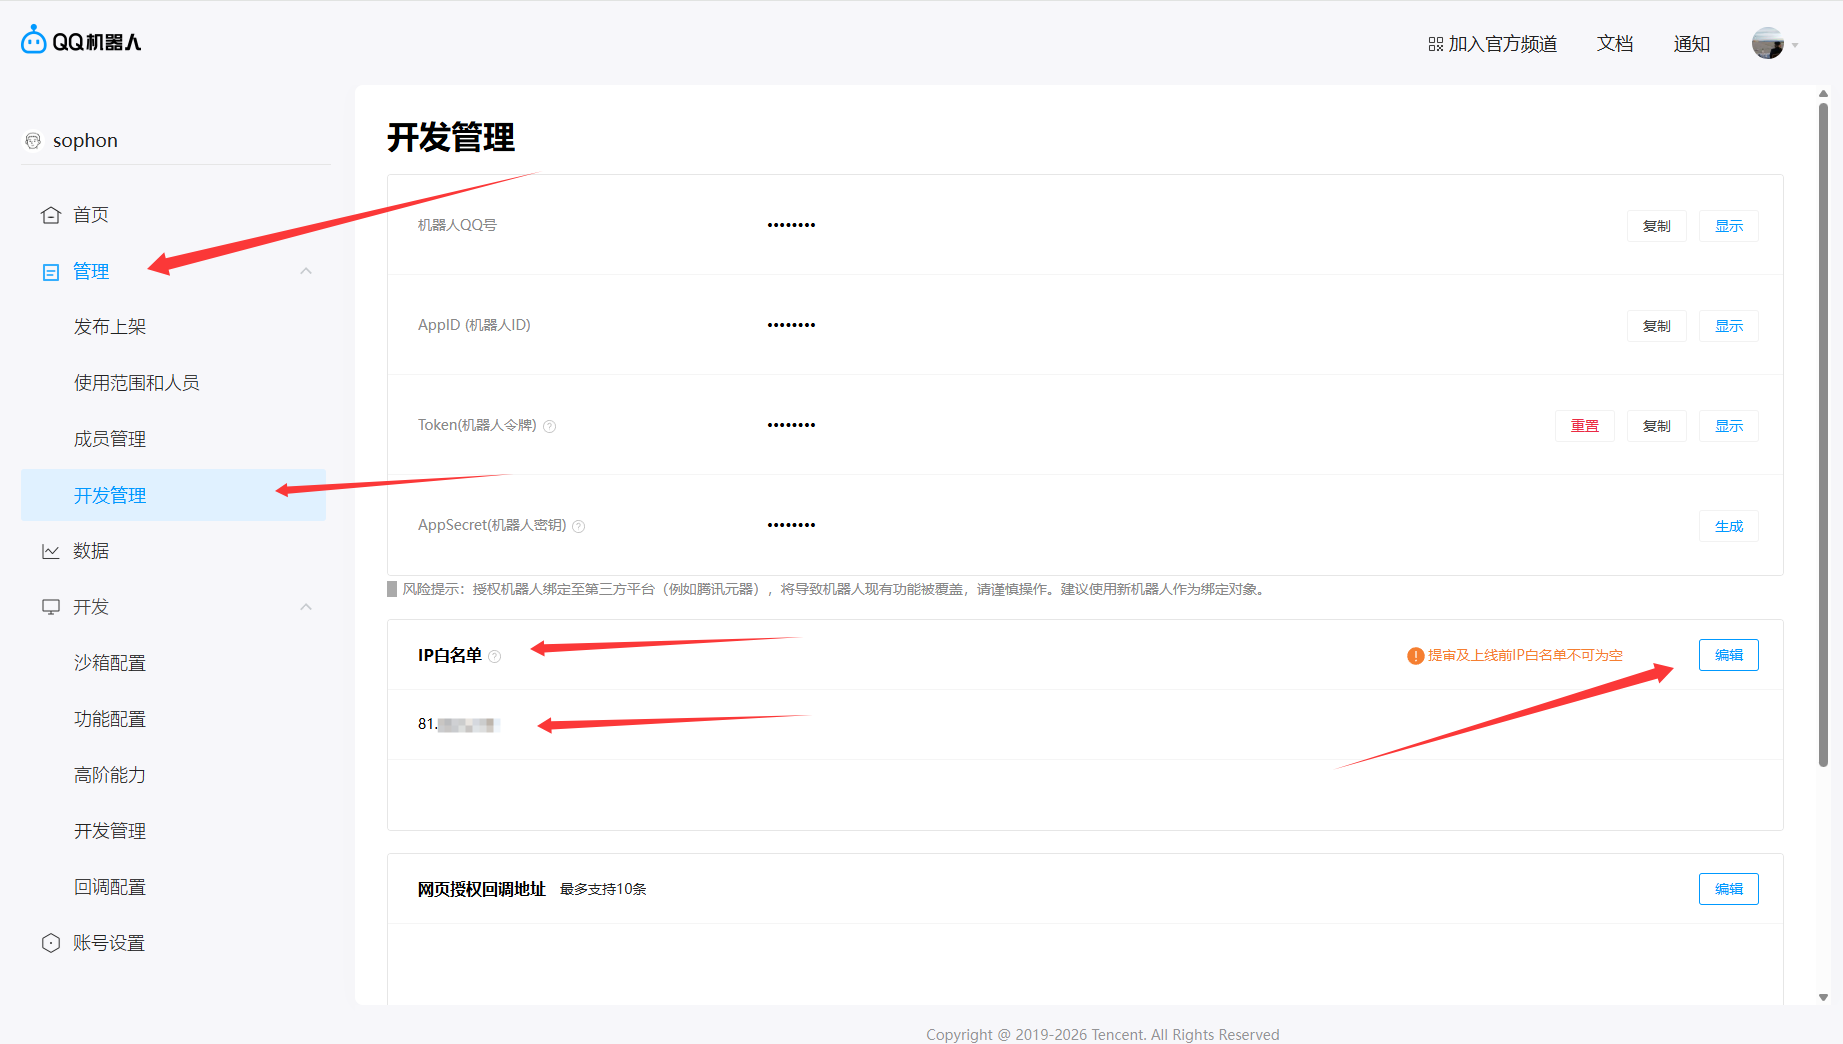
Task: Click the vertical scrollbar thumb
Action: coord(1823,430)
